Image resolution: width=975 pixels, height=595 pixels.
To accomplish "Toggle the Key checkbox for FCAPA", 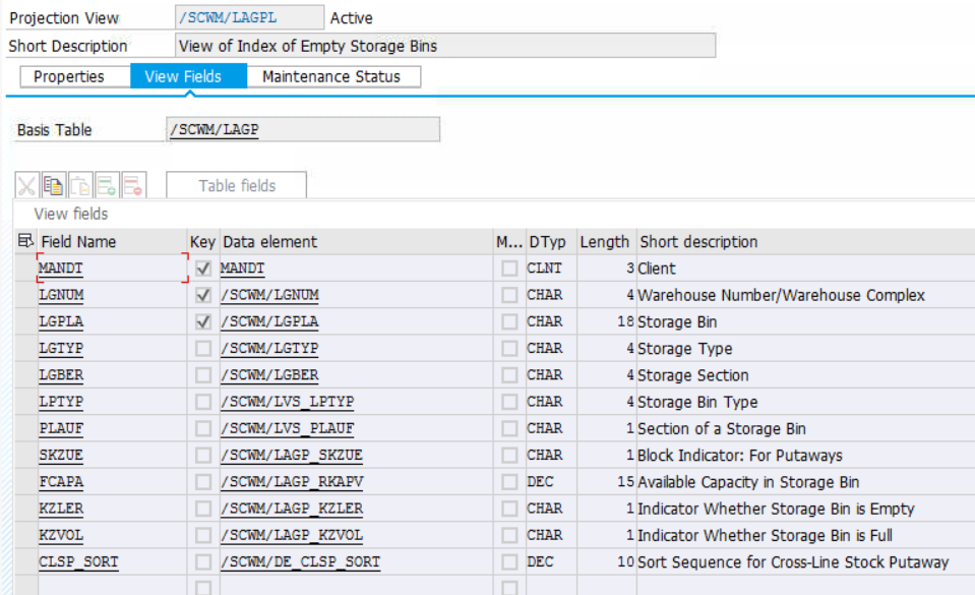I will point(203,482).
